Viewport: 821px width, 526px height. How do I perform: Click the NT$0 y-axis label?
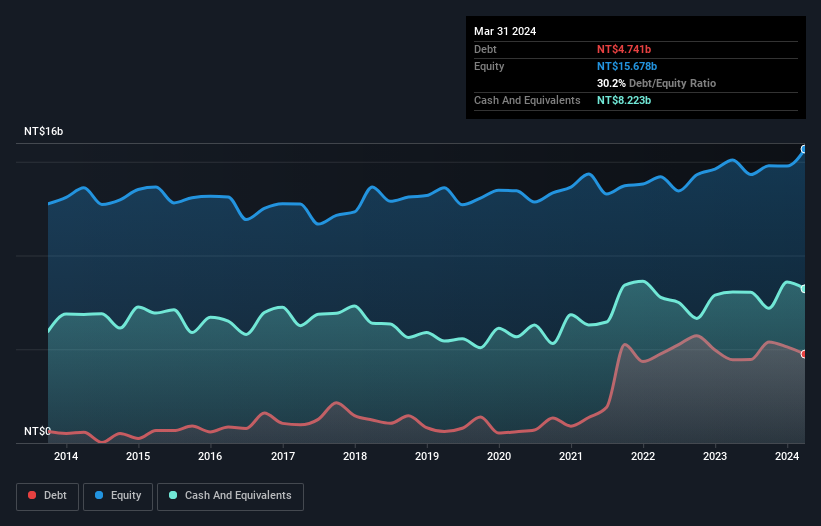37,431
